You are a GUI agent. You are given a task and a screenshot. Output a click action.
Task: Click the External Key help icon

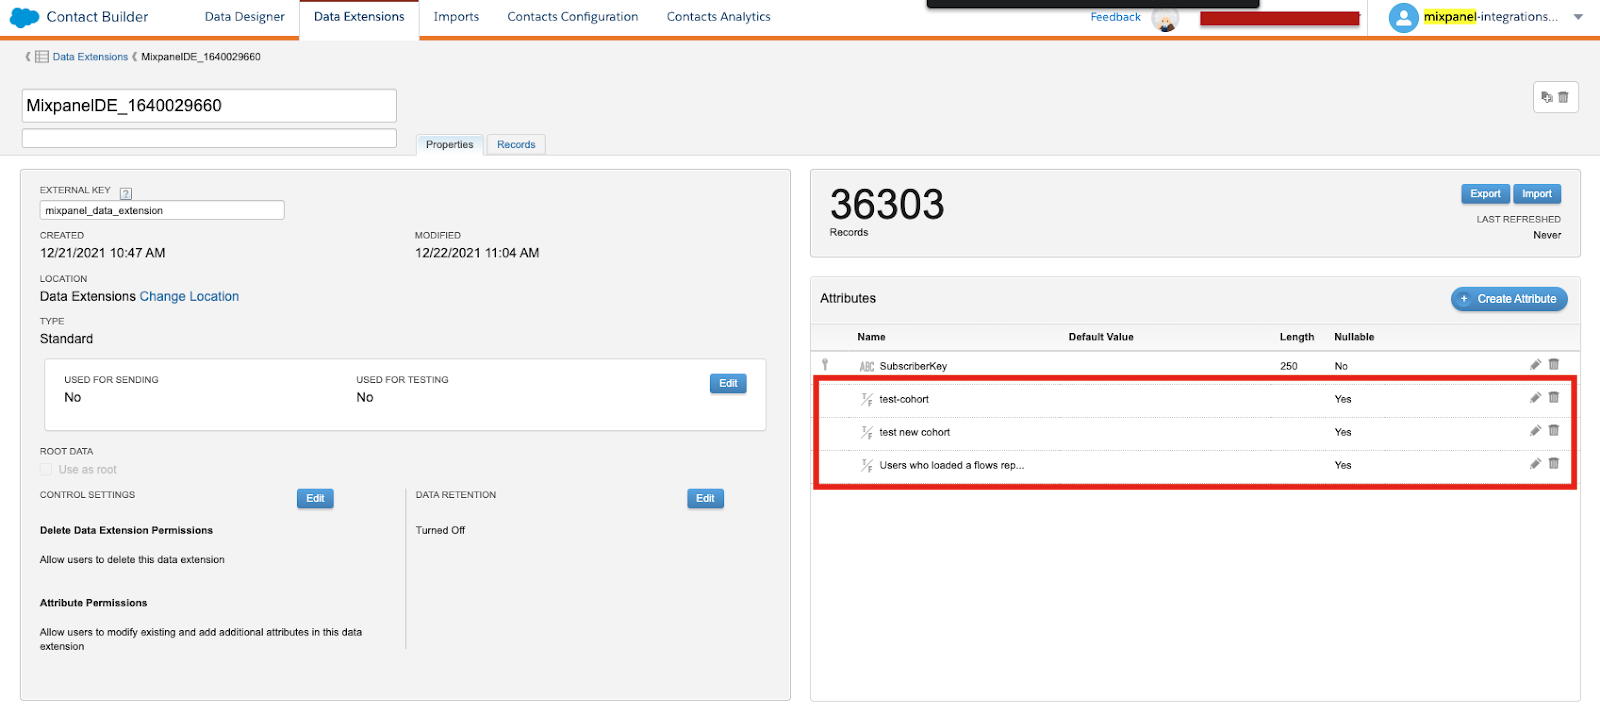pyautogui.click(x=126, y=194)
